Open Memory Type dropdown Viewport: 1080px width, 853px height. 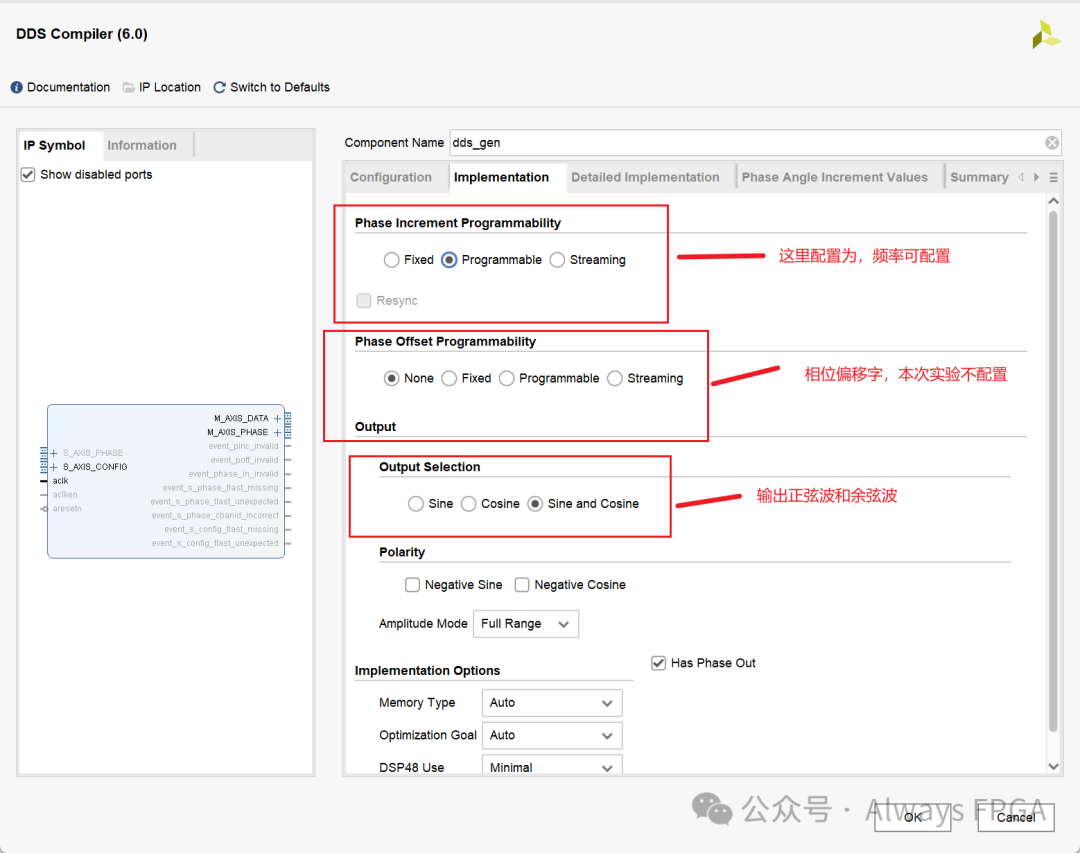552,703
